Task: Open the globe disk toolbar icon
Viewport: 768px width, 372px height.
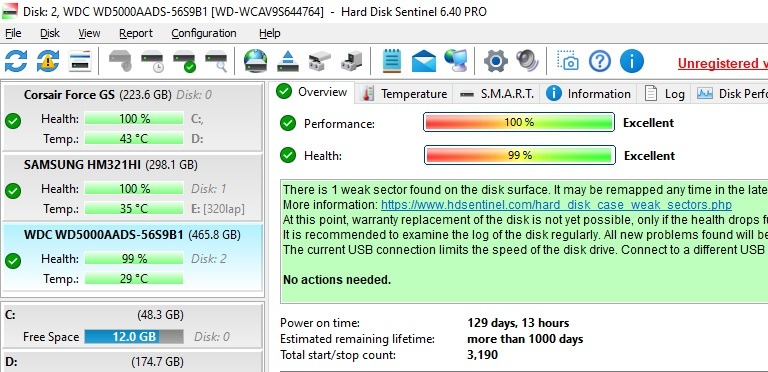Action: 256,62
